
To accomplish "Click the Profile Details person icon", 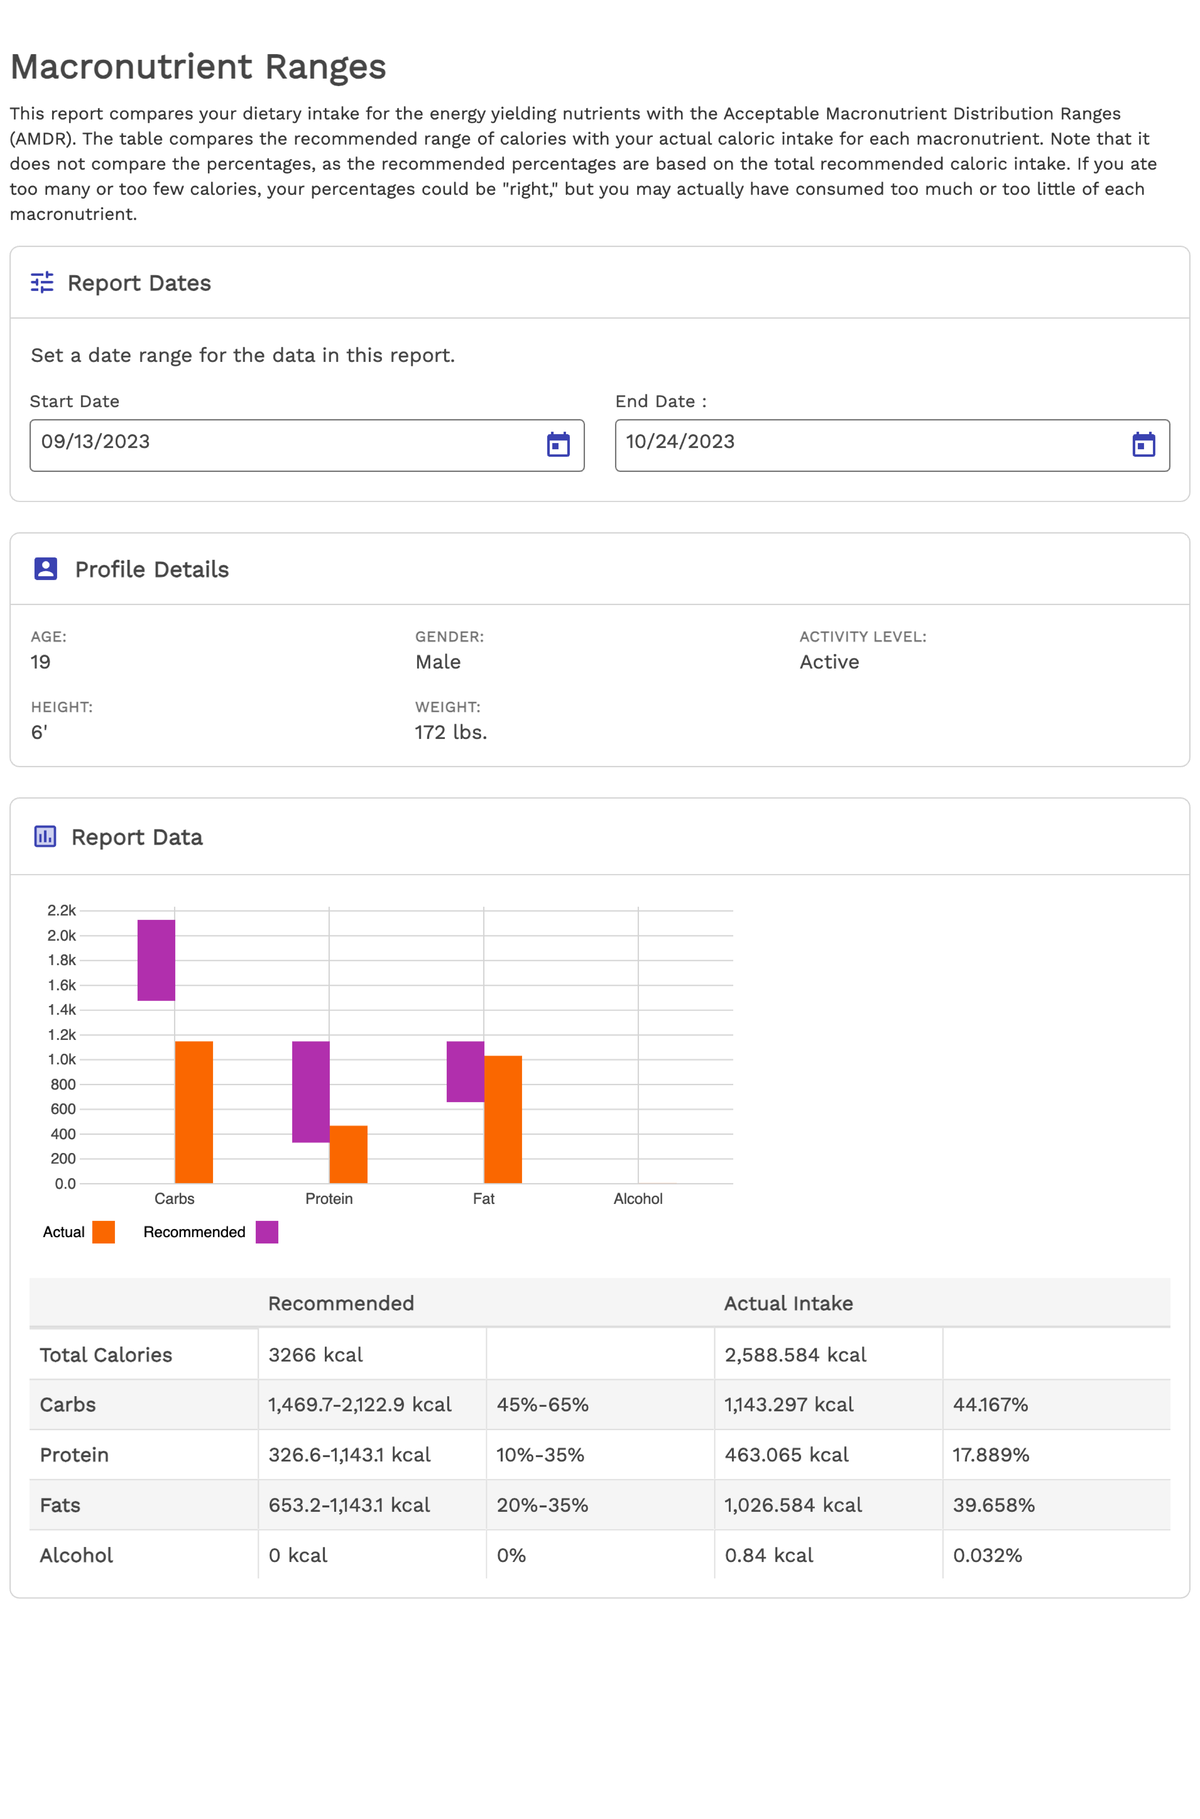I will pyautogui.click(x=46, y=569).
